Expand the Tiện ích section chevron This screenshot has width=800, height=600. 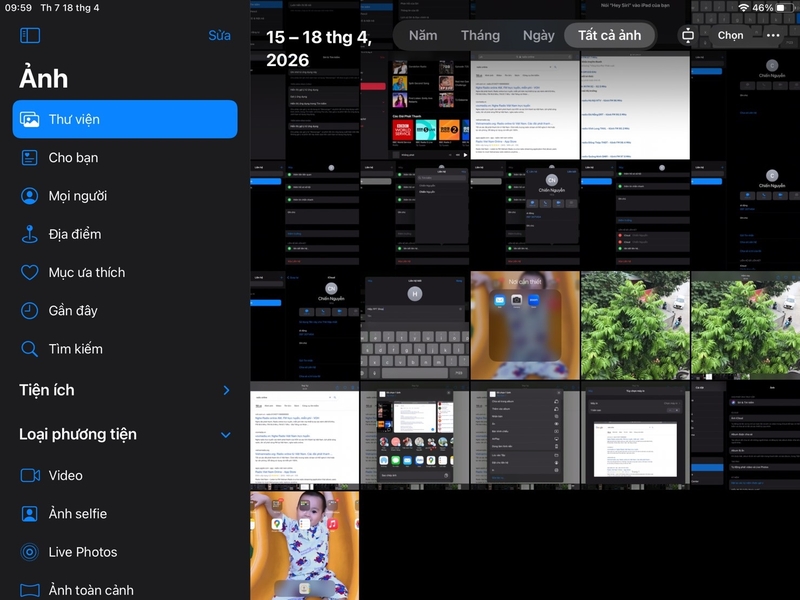pyautogui.click(x=227, y=390)
